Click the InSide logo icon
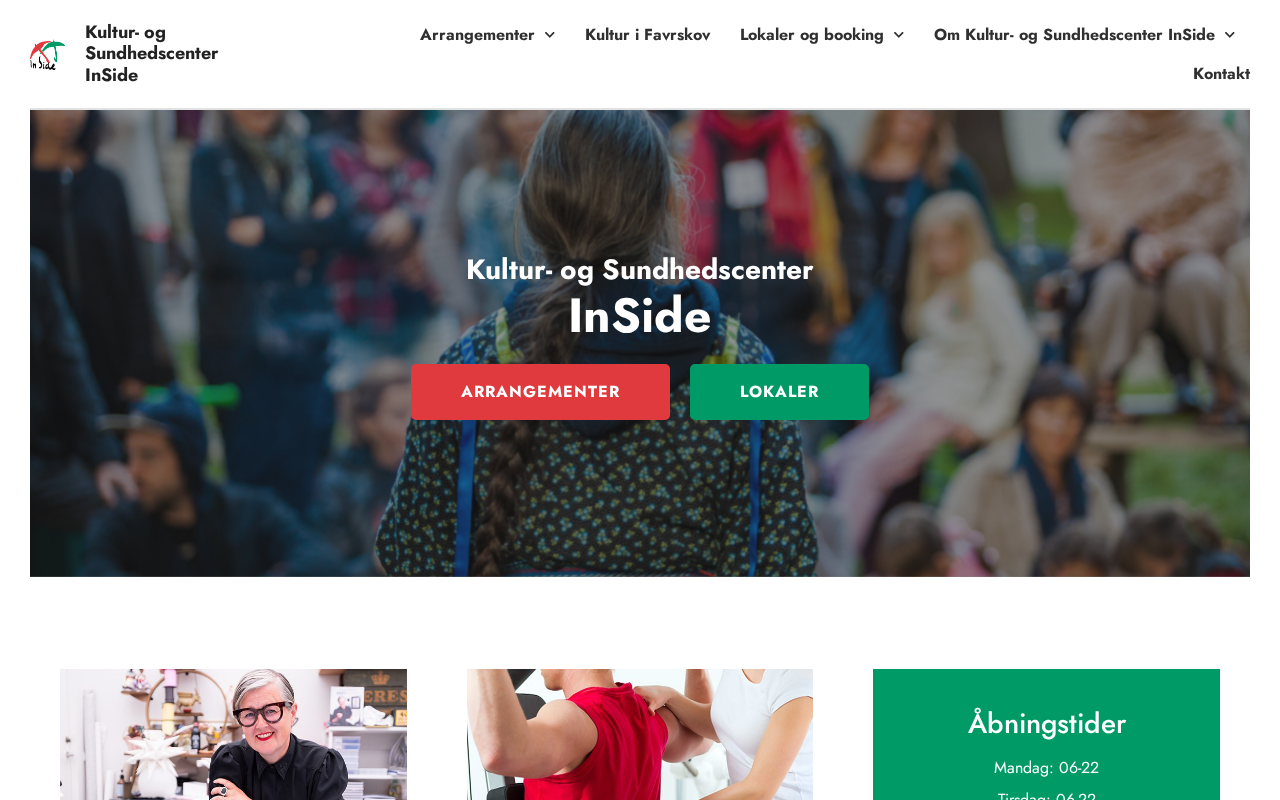The image size is (1280, 800). pyautogui.click(x=47, y=54)
